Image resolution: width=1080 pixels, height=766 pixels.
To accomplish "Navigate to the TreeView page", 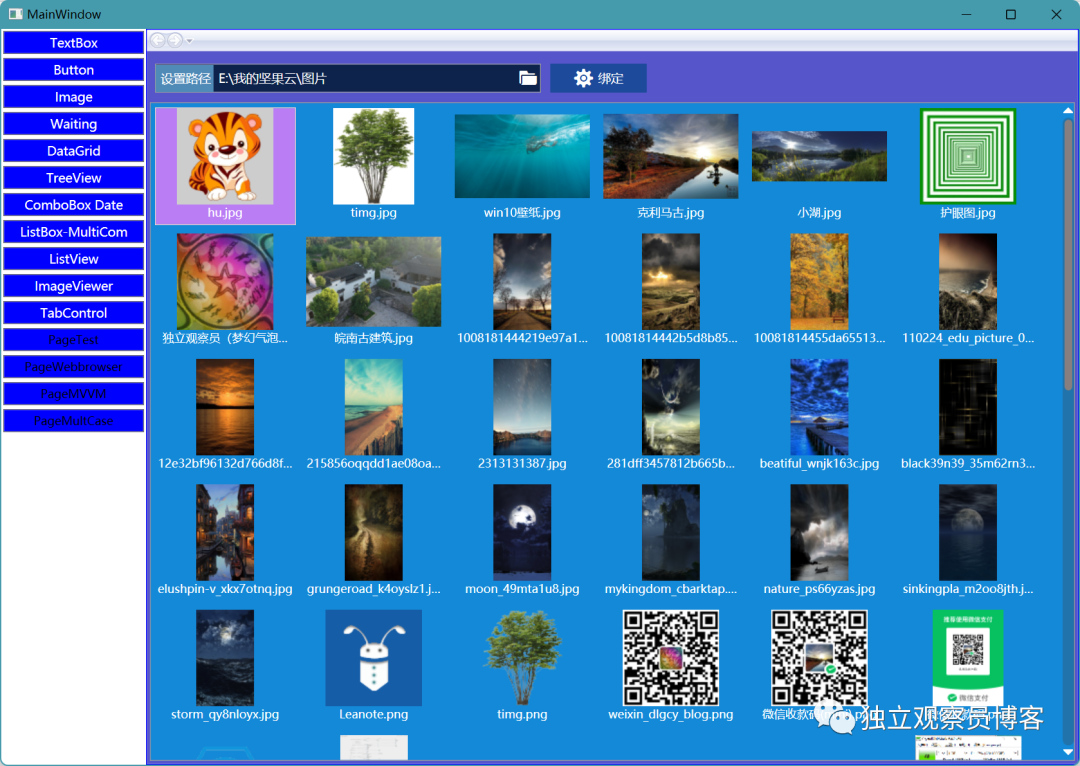I will 74,178.
